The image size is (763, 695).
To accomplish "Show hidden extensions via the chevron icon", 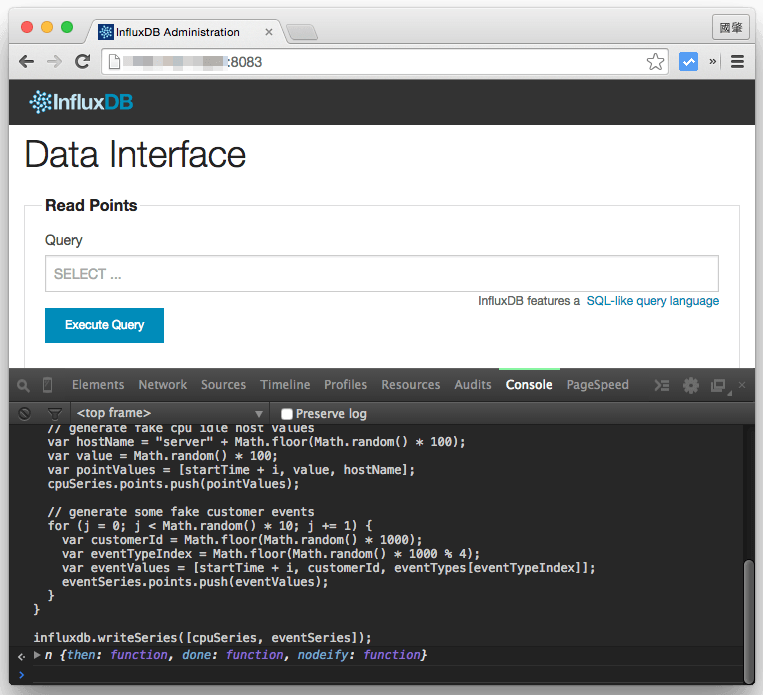I will tap(712, 61).
